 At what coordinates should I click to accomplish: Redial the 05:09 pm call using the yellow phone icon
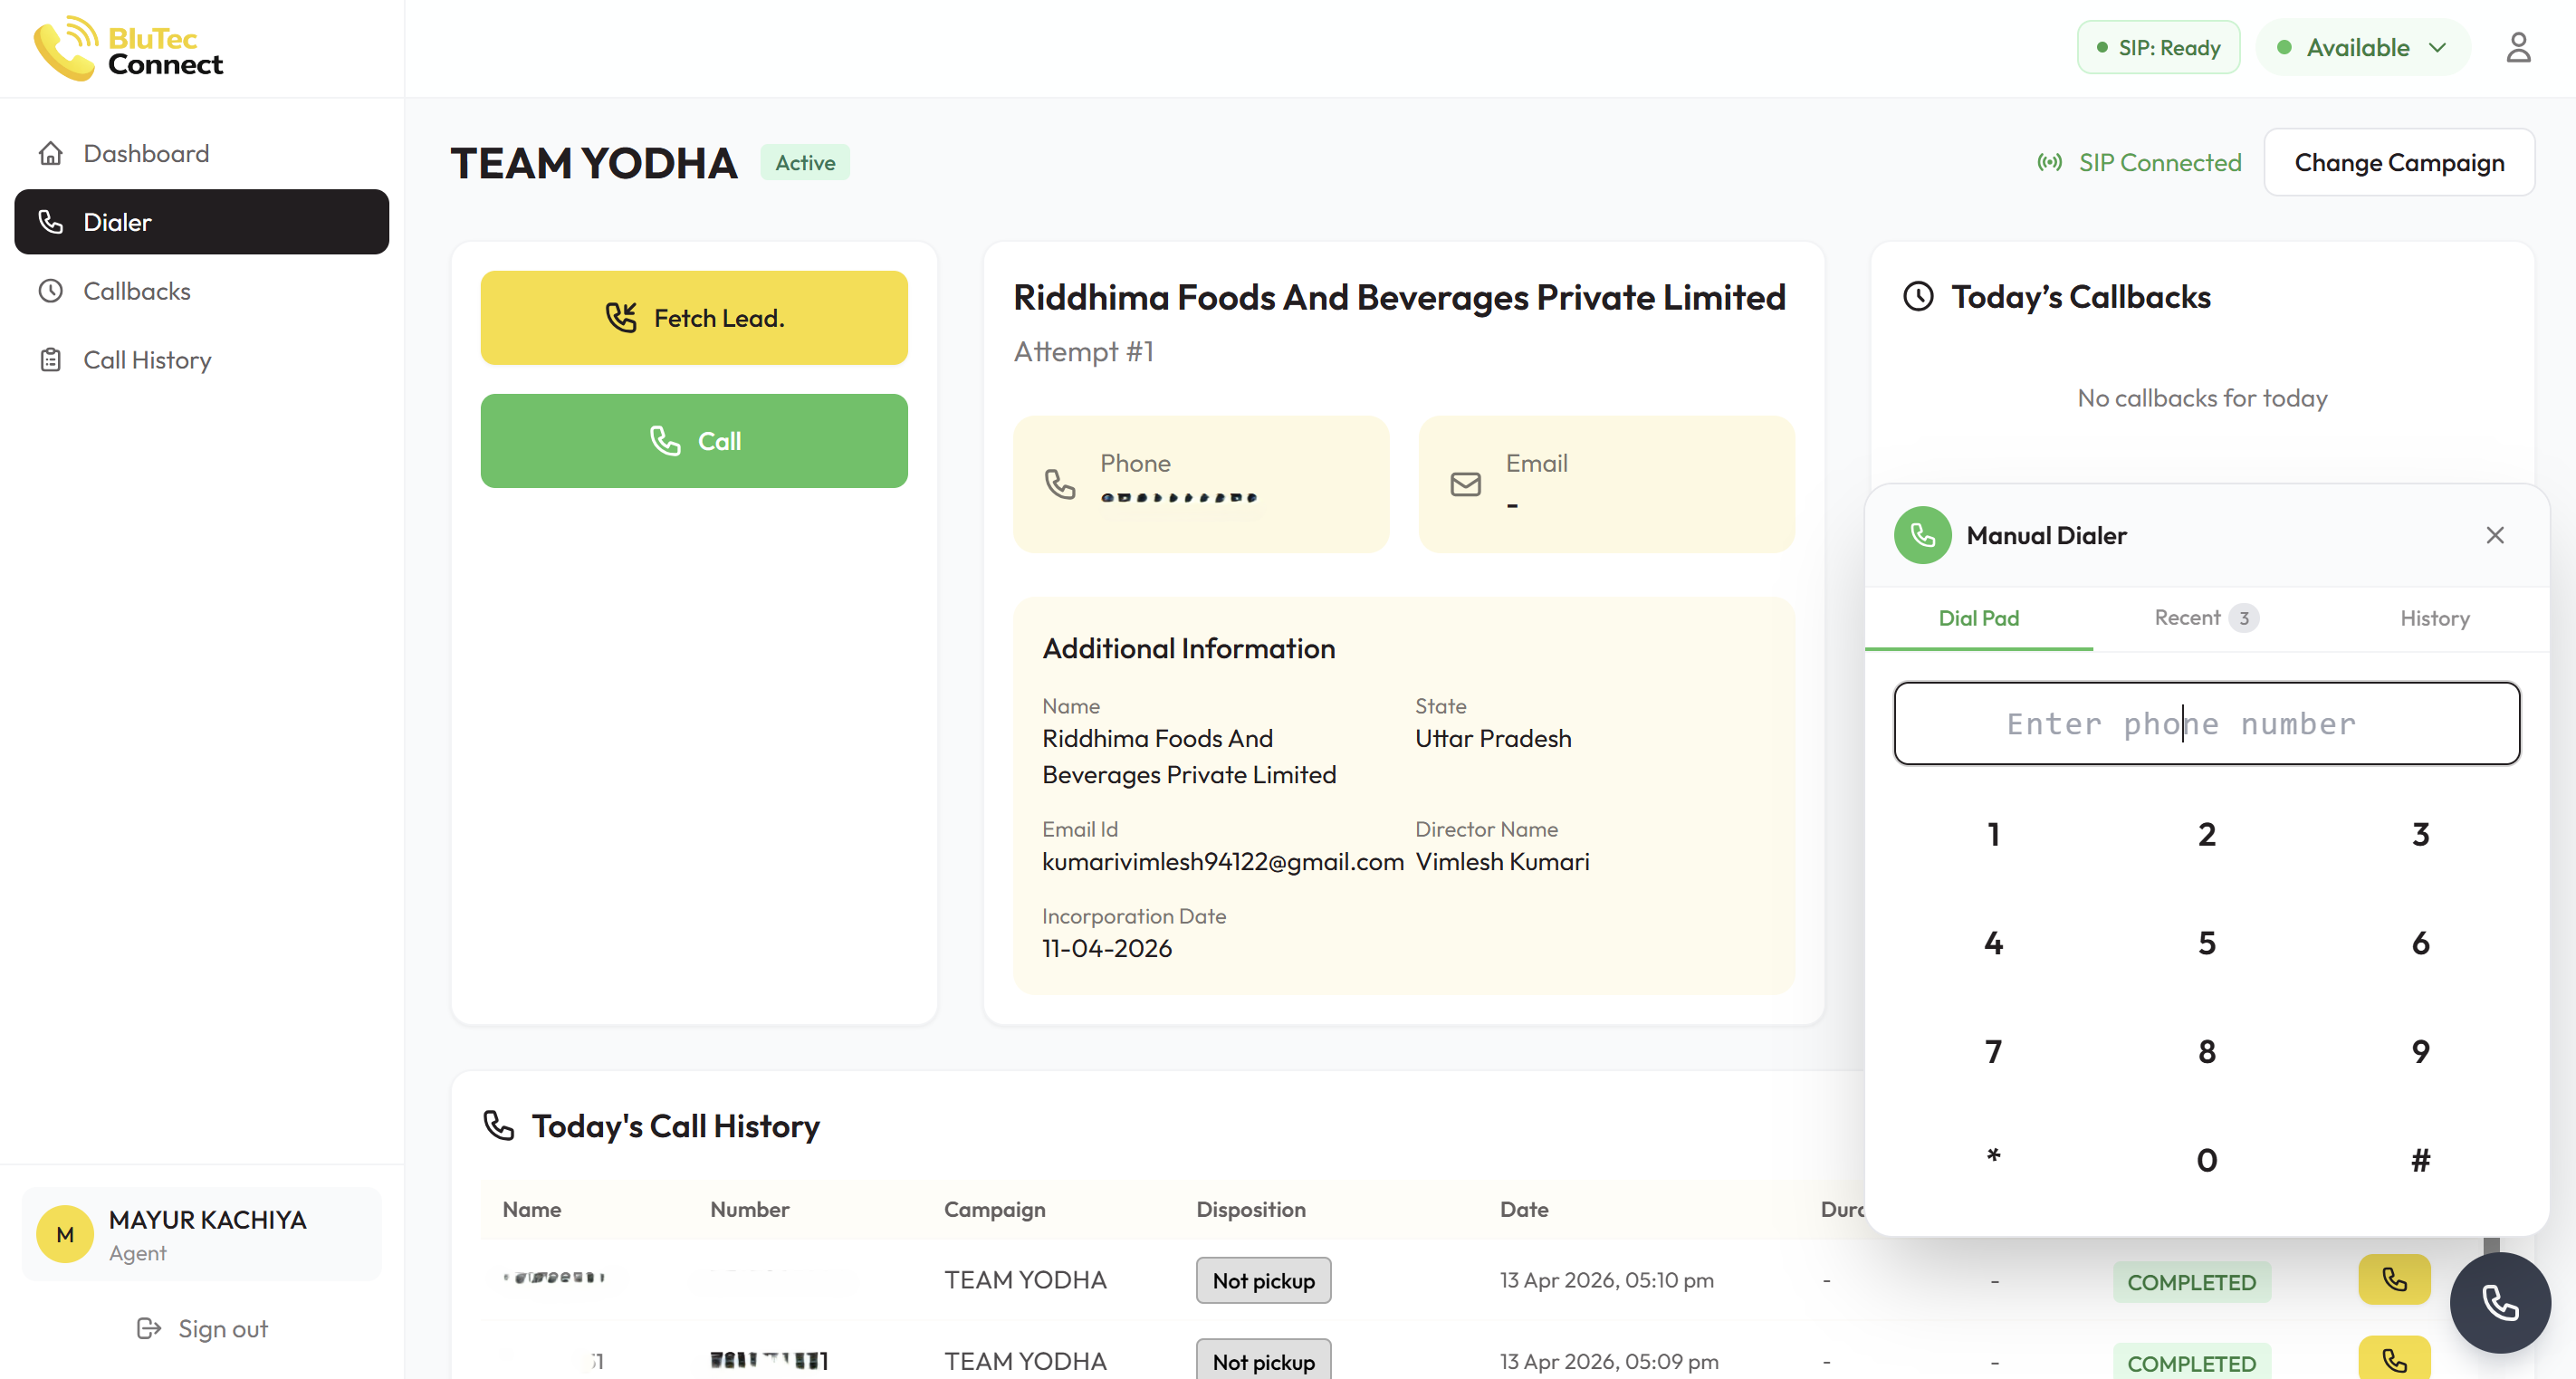pyautogui.click(x=2393, y=1359)
